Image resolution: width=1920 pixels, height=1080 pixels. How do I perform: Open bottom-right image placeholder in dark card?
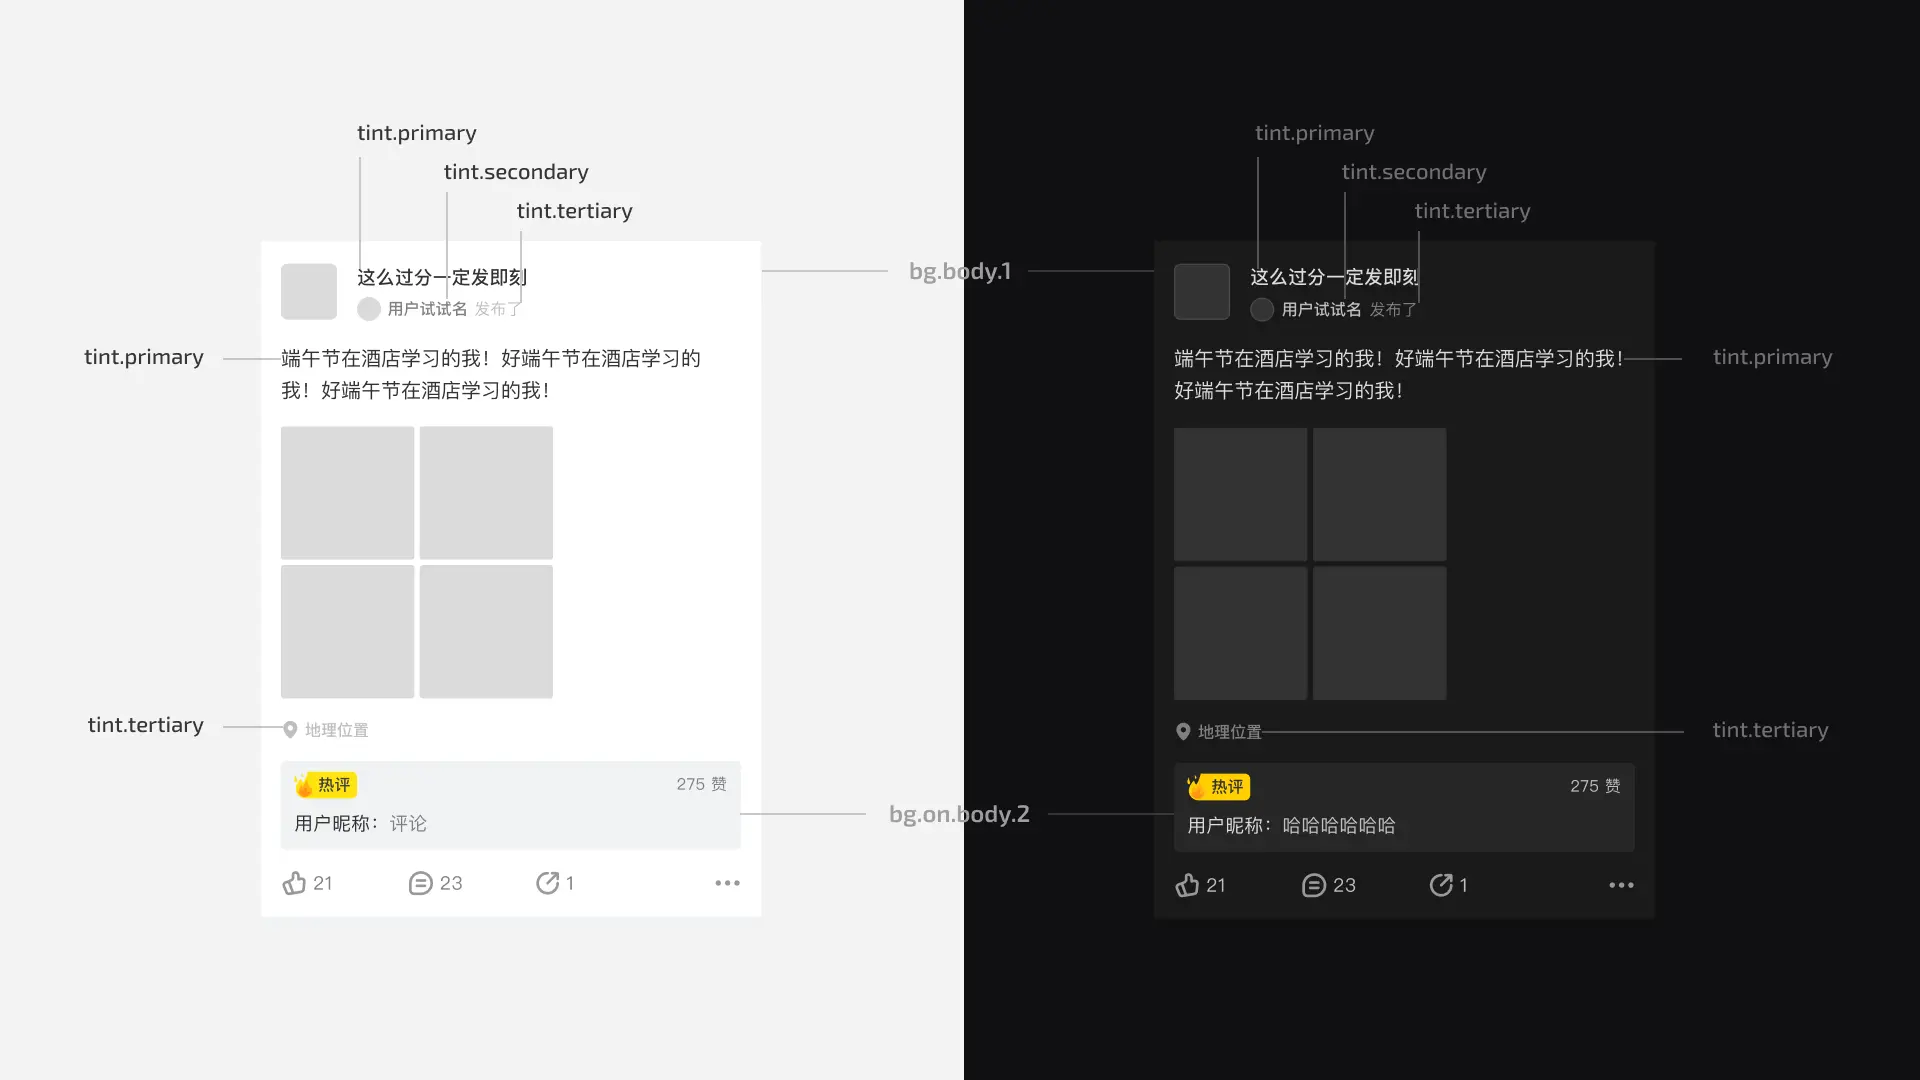(x=1379, y=633)
